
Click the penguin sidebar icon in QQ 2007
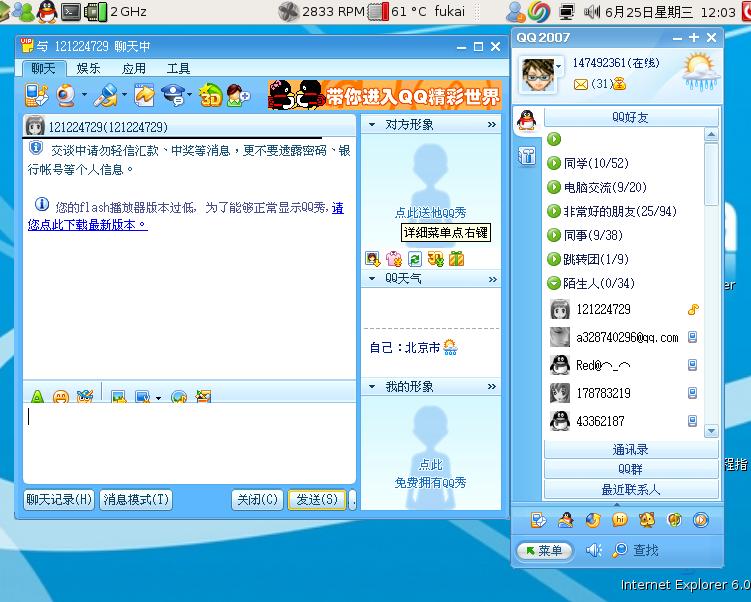(526, 121)
